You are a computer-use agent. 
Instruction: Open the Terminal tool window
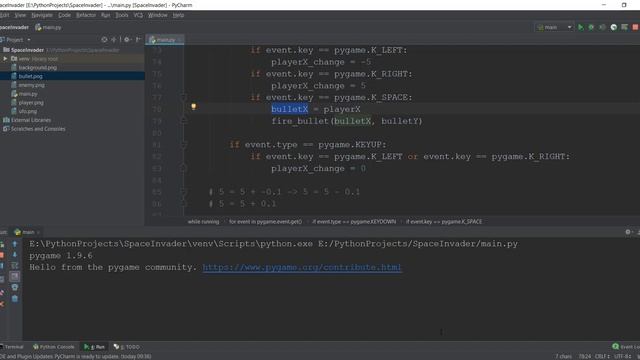(12, 347)
